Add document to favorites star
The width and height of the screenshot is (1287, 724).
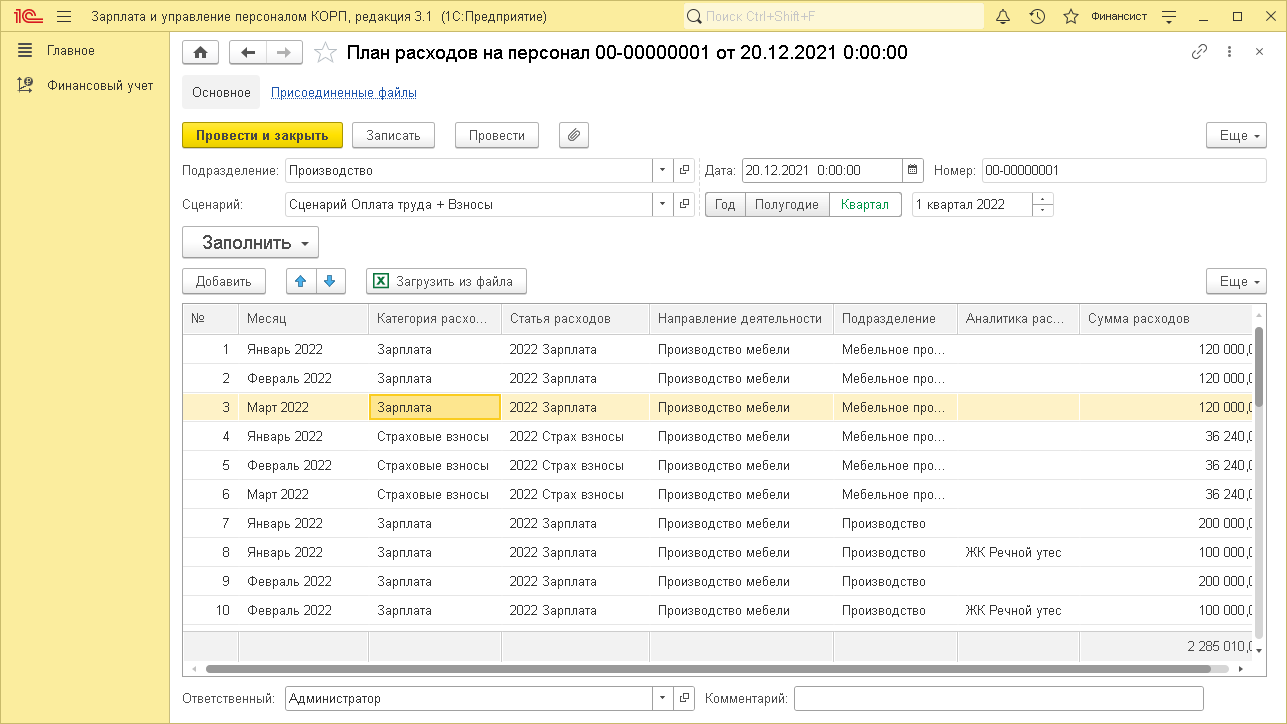point(325,53)
